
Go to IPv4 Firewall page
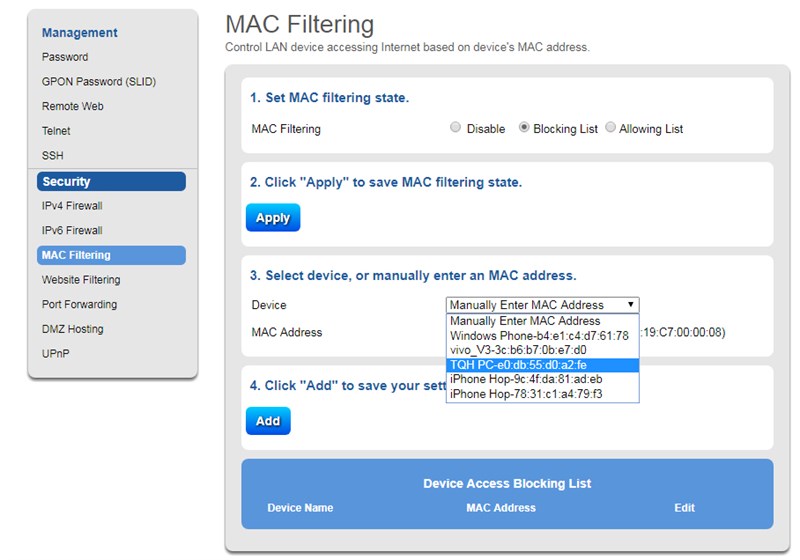(72, 206)
